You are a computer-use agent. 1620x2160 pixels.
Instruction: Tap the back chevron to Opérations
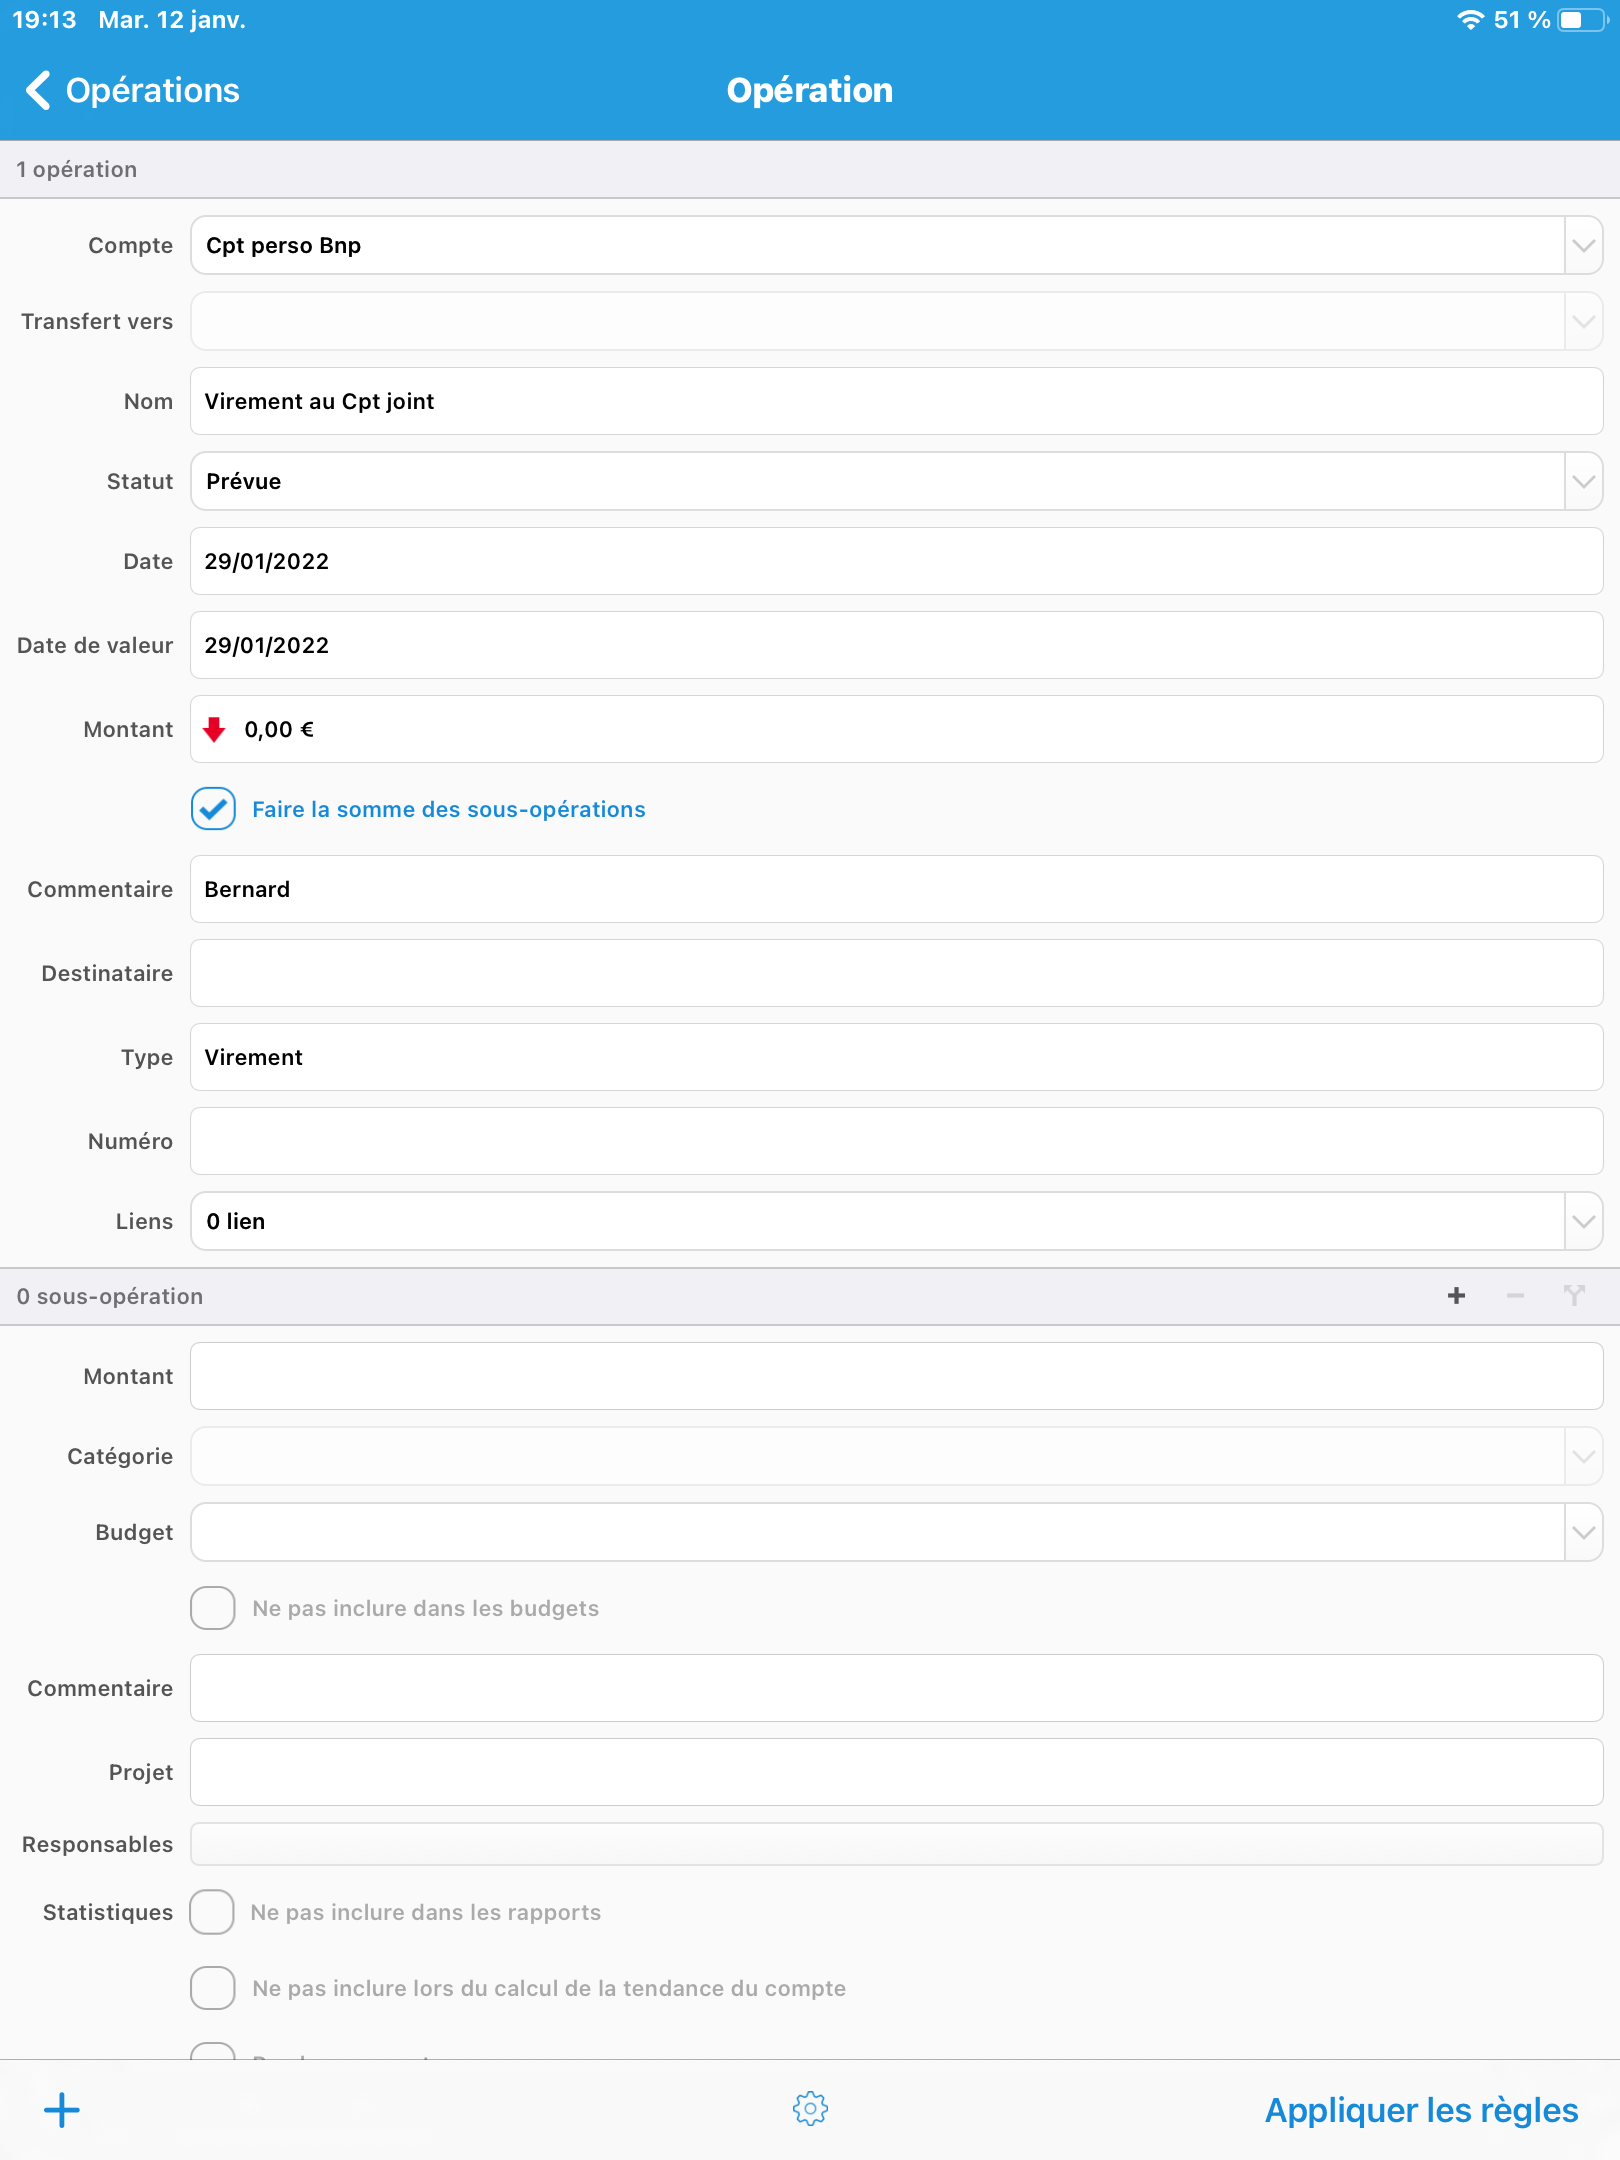(38, 90)
